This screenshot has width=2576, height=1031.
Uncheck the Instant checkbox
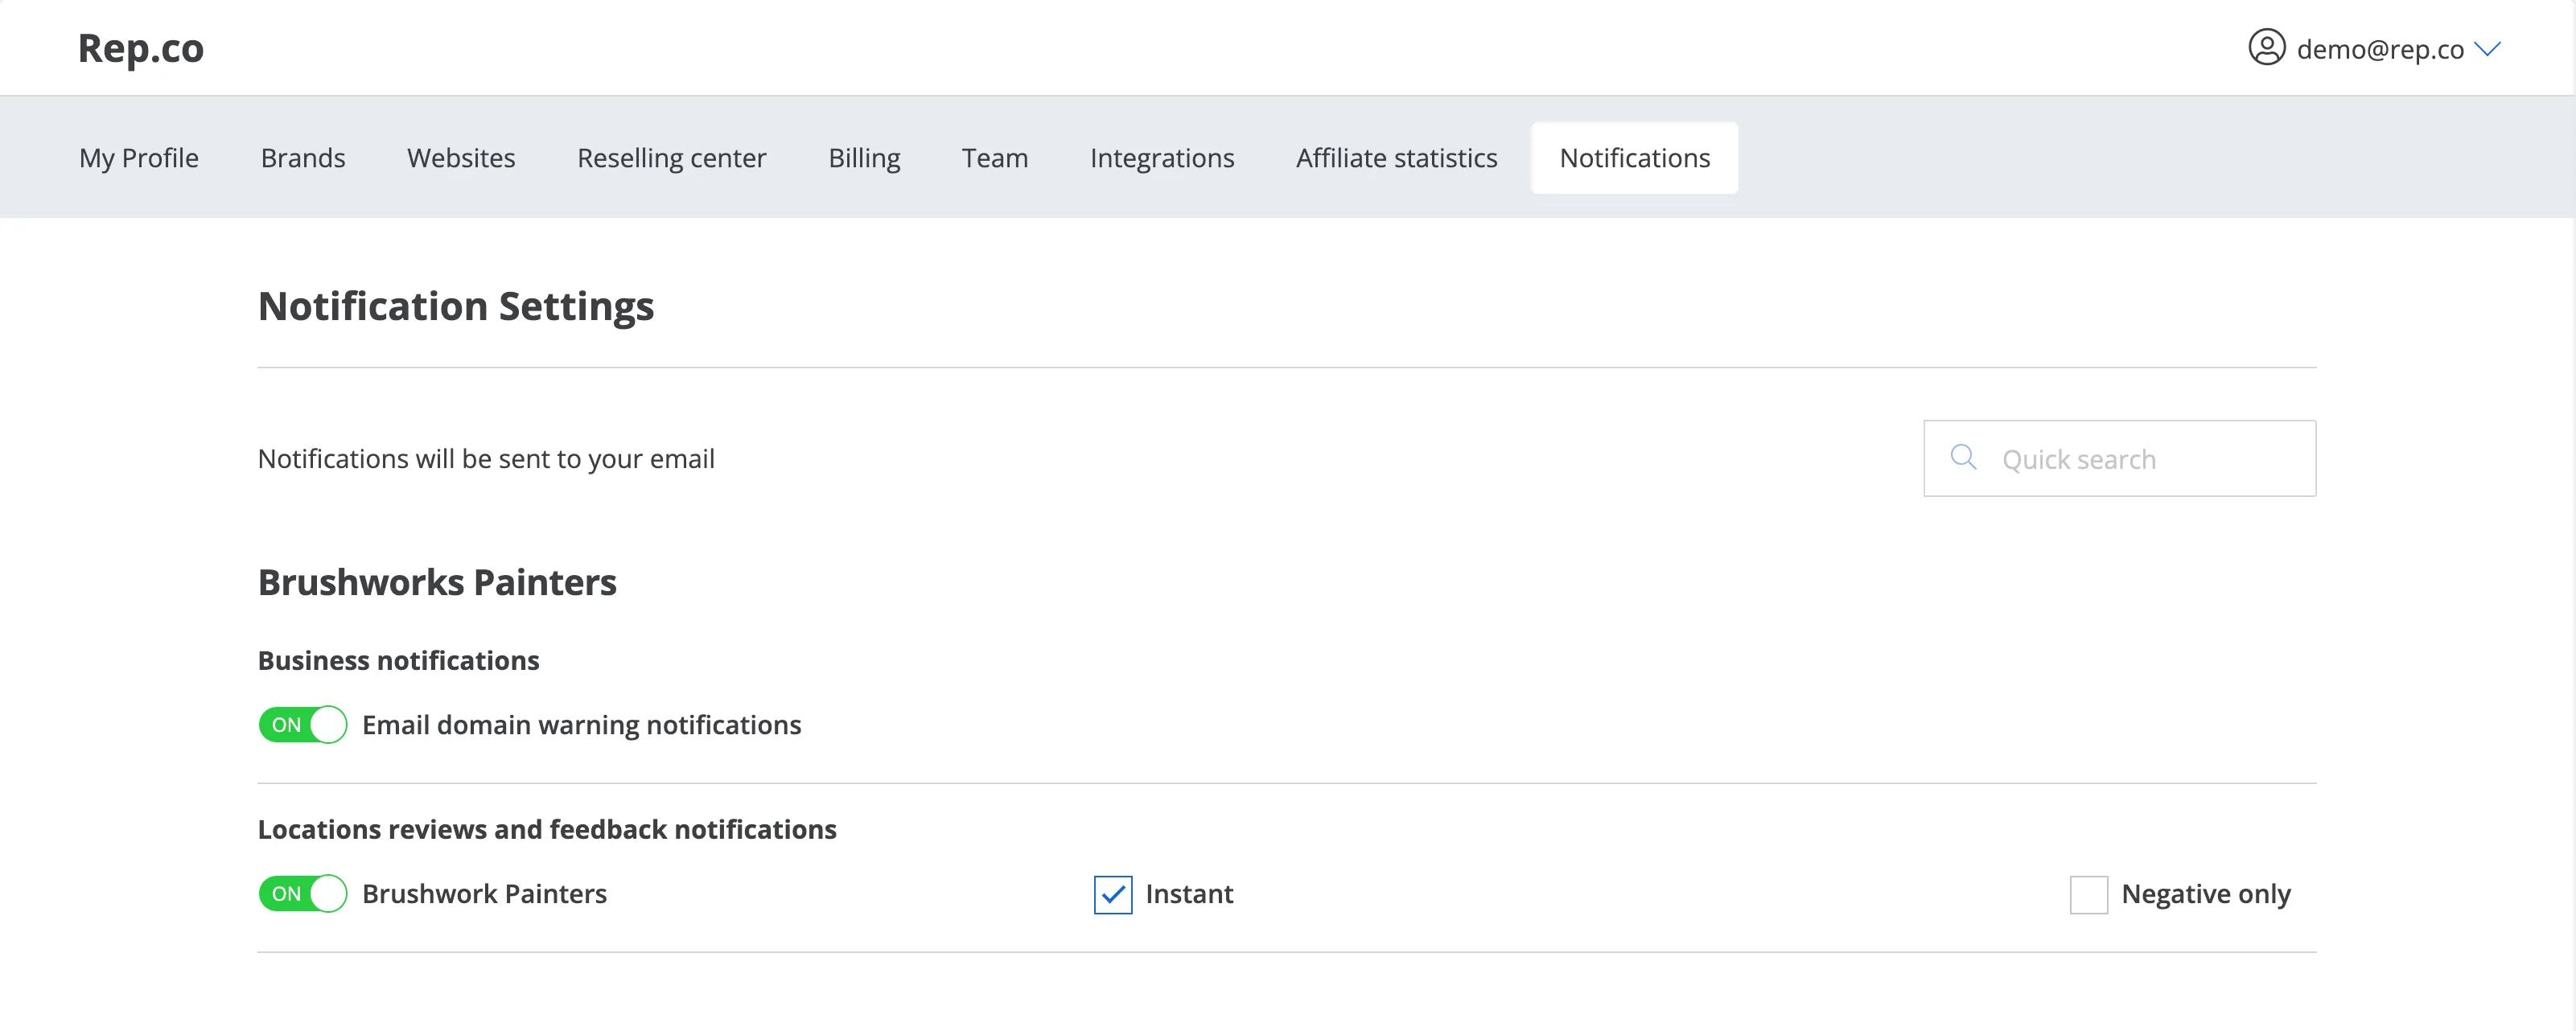click(x=1112, y=894)
